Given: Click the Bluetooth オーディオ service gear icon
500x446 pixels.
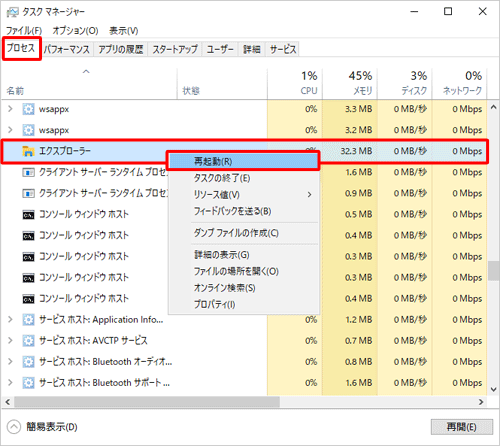Looking at the screenshot, I should pyautogui.click(x=28, y=362).
